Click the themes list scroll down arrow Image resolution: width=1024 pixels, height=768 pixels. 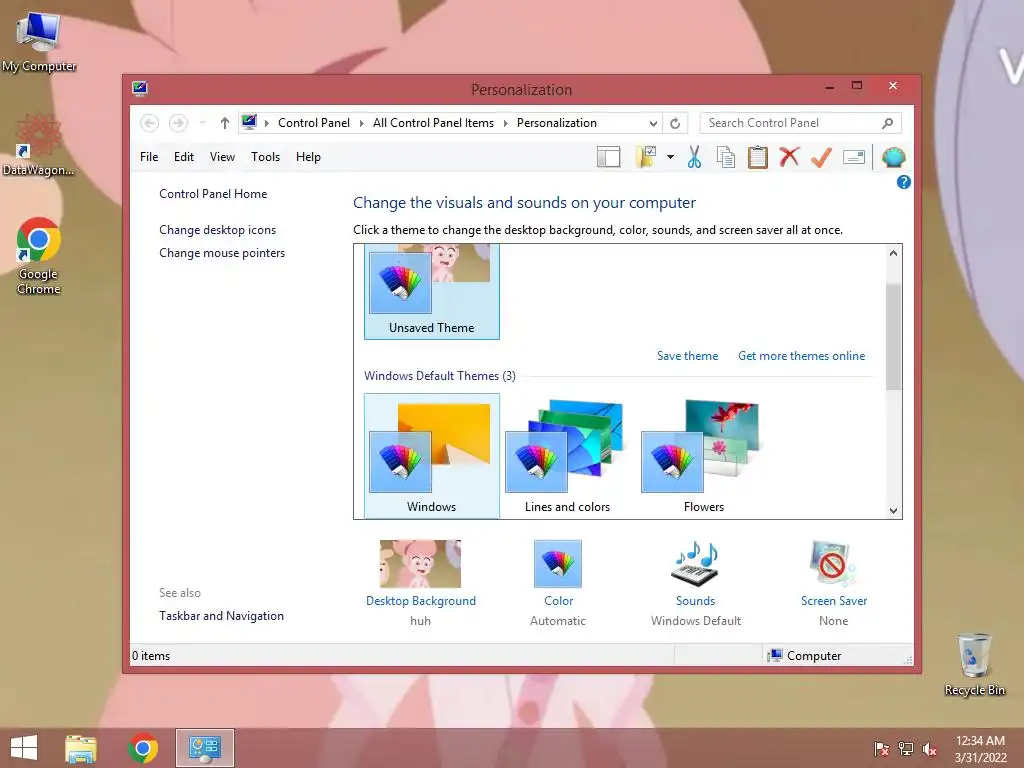893,511
